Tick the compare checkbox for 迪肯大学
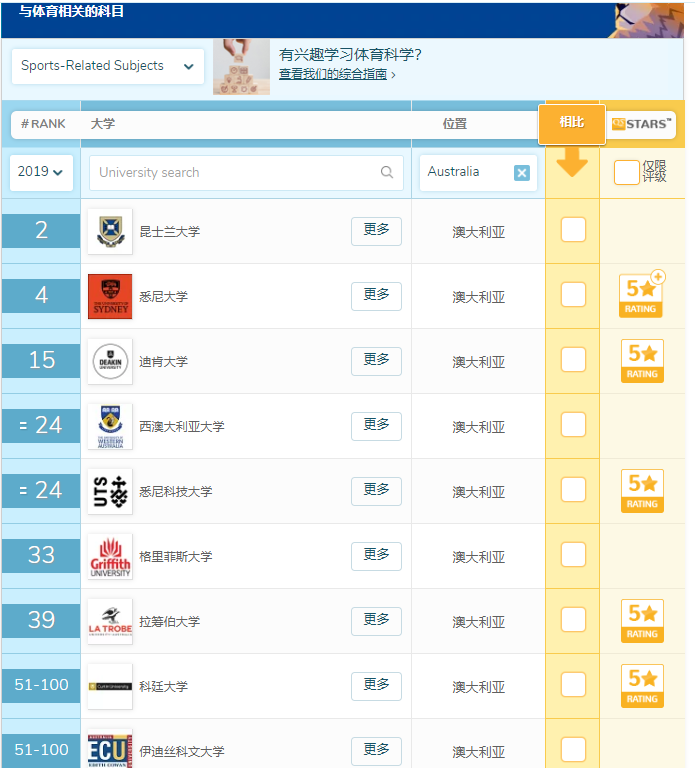This screenshot has width=695, height=768. (x=573, y=360)
